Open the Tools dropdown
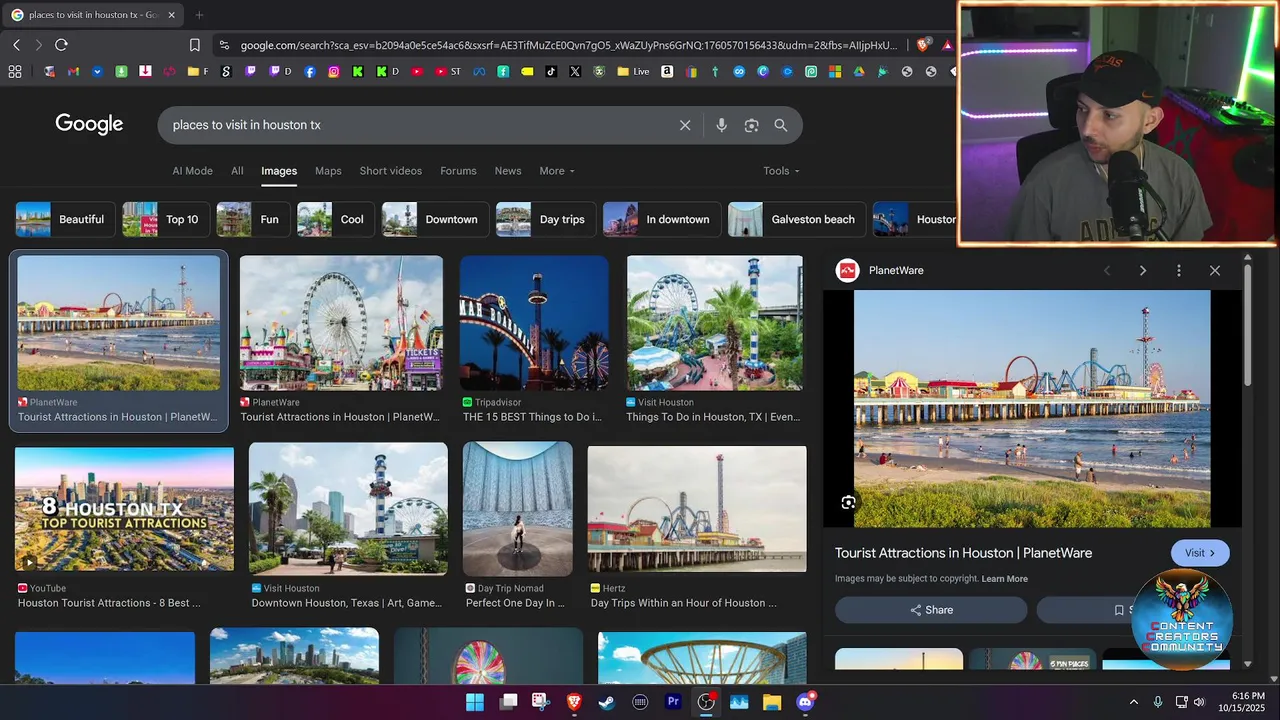Image resolution: width=1280 pixels, height=720 pixels. [781, 171]
